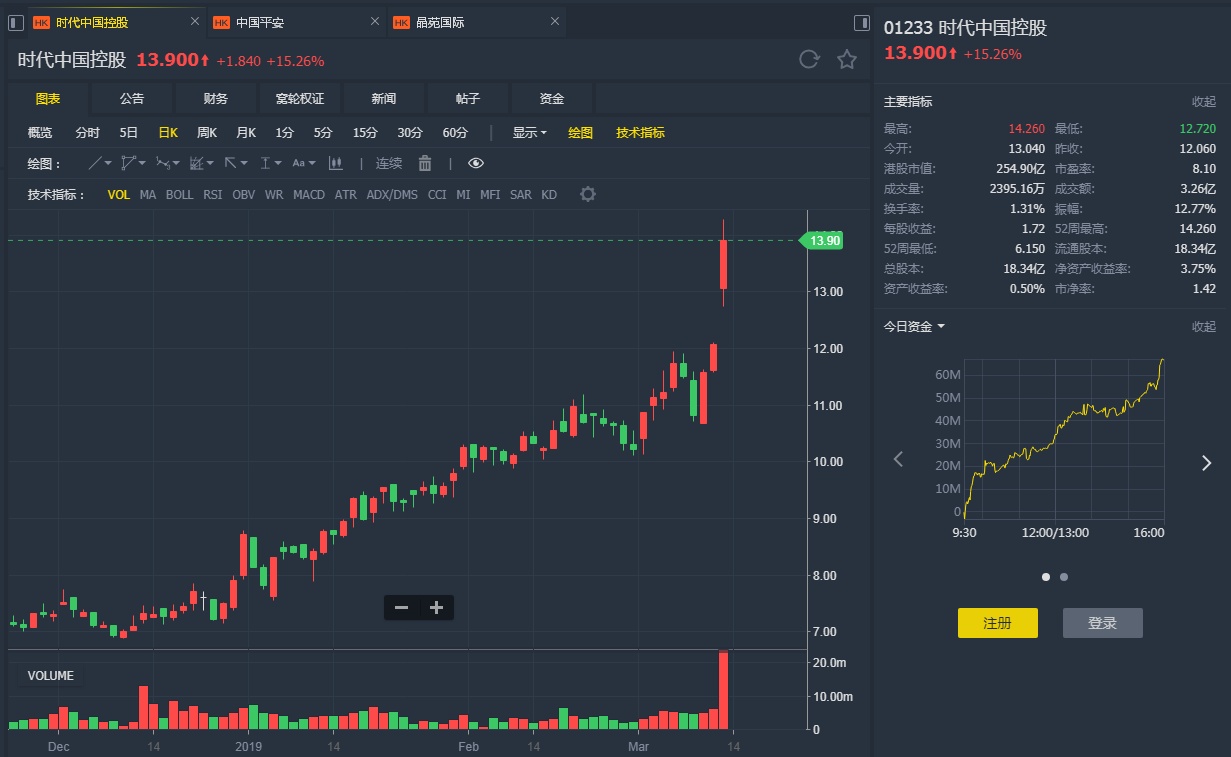This screenshot has height=757, width=1231.
Task: Enable the MACD indicator
Action: coord(309,195)
